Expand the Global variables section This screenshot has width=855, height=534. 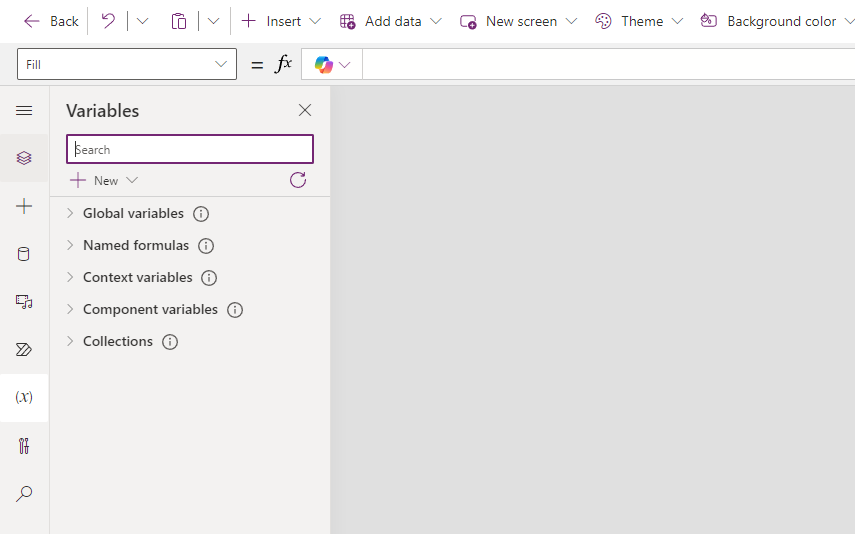click(70, 213)
